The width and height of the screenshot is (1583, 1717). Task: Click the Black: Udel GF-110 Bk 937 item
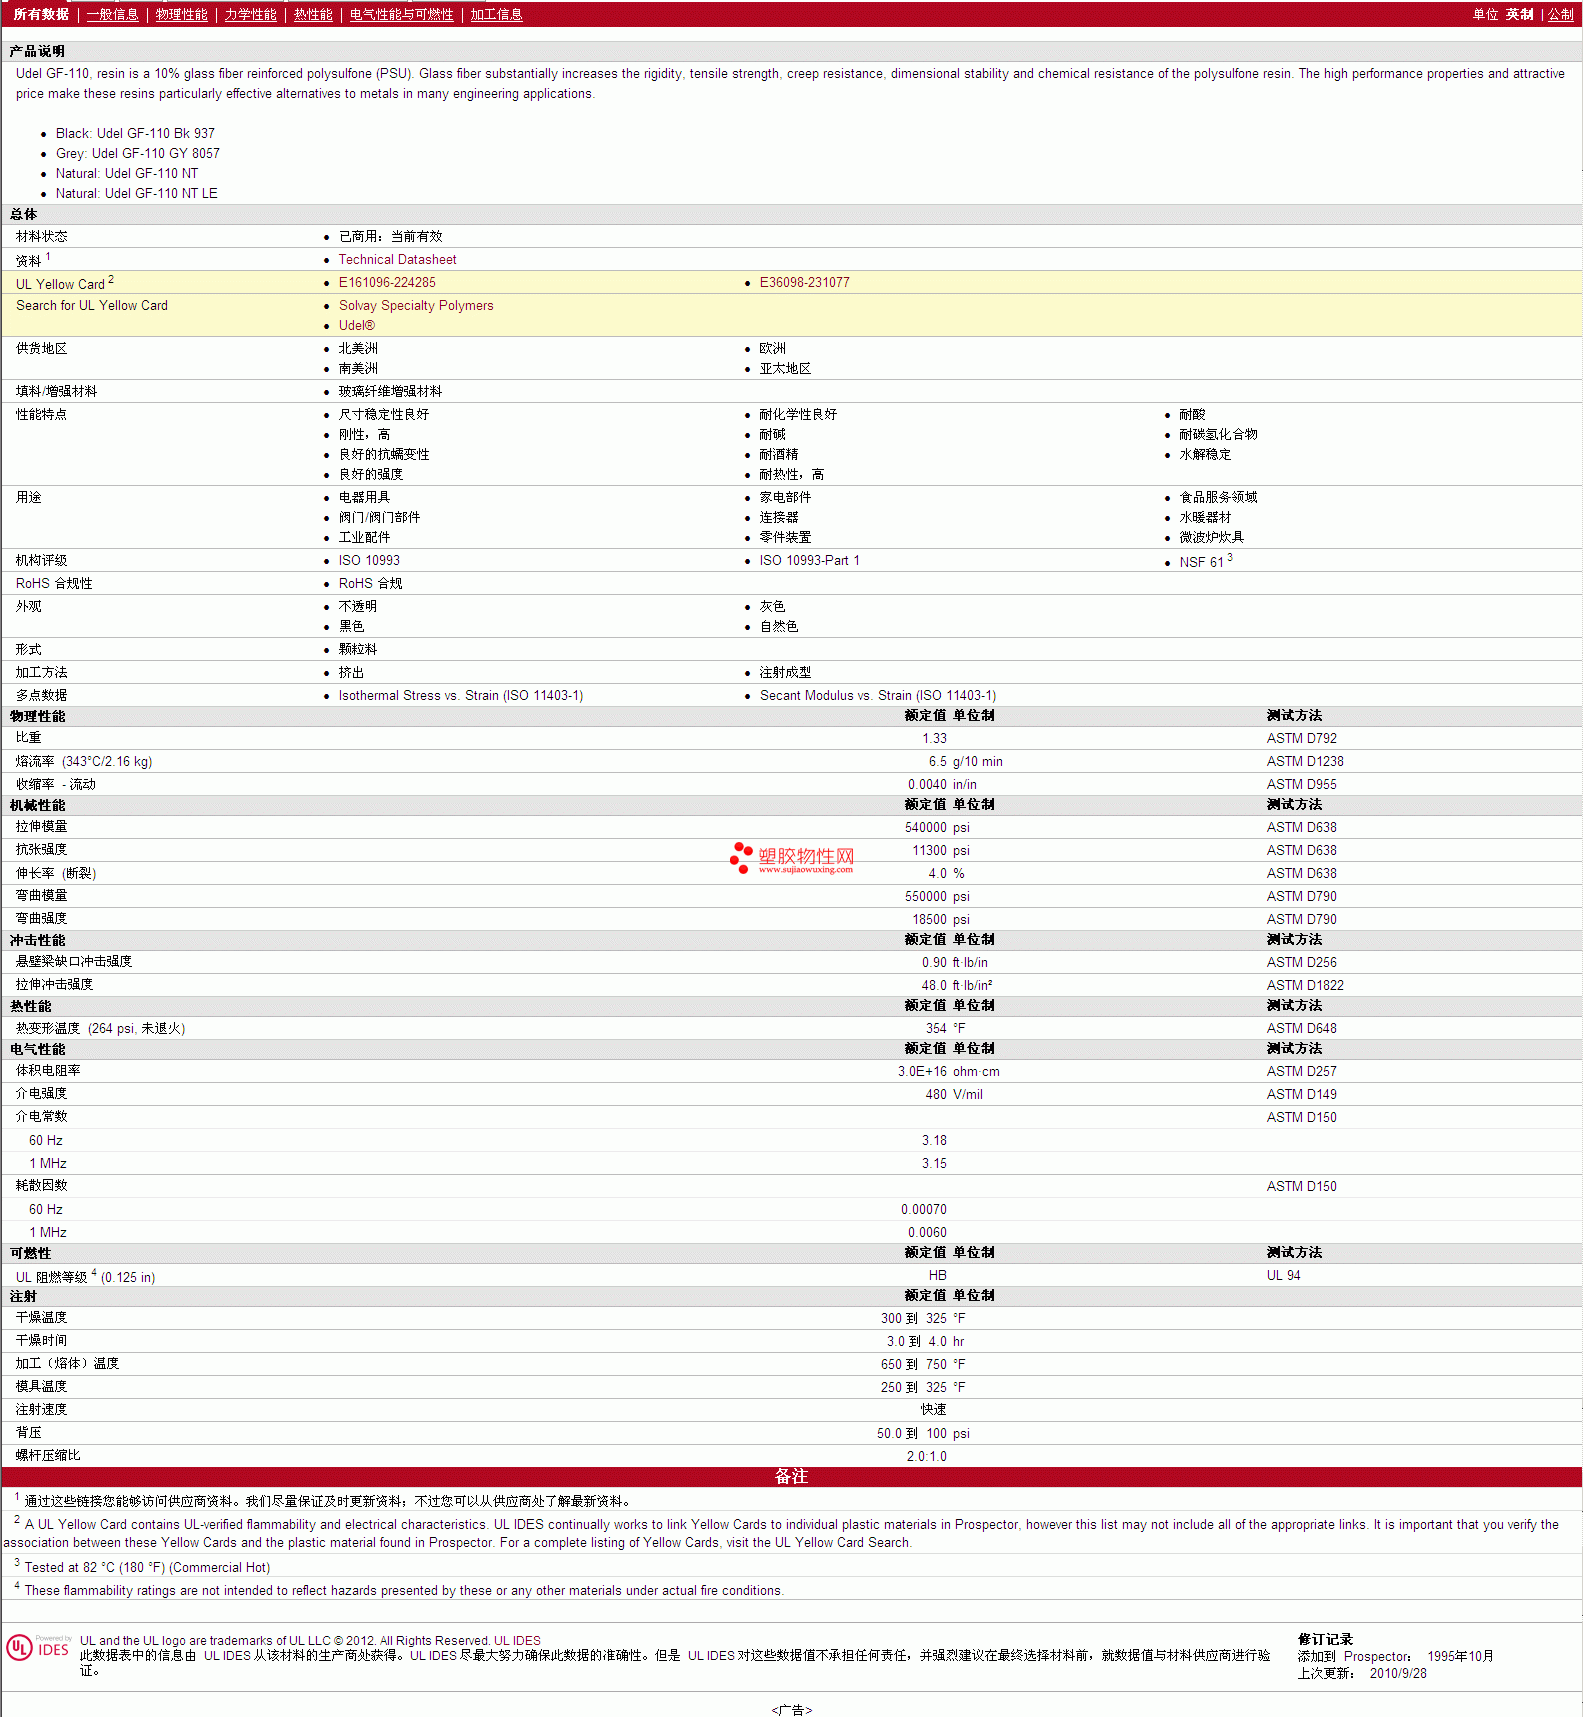tap(135, 133)
